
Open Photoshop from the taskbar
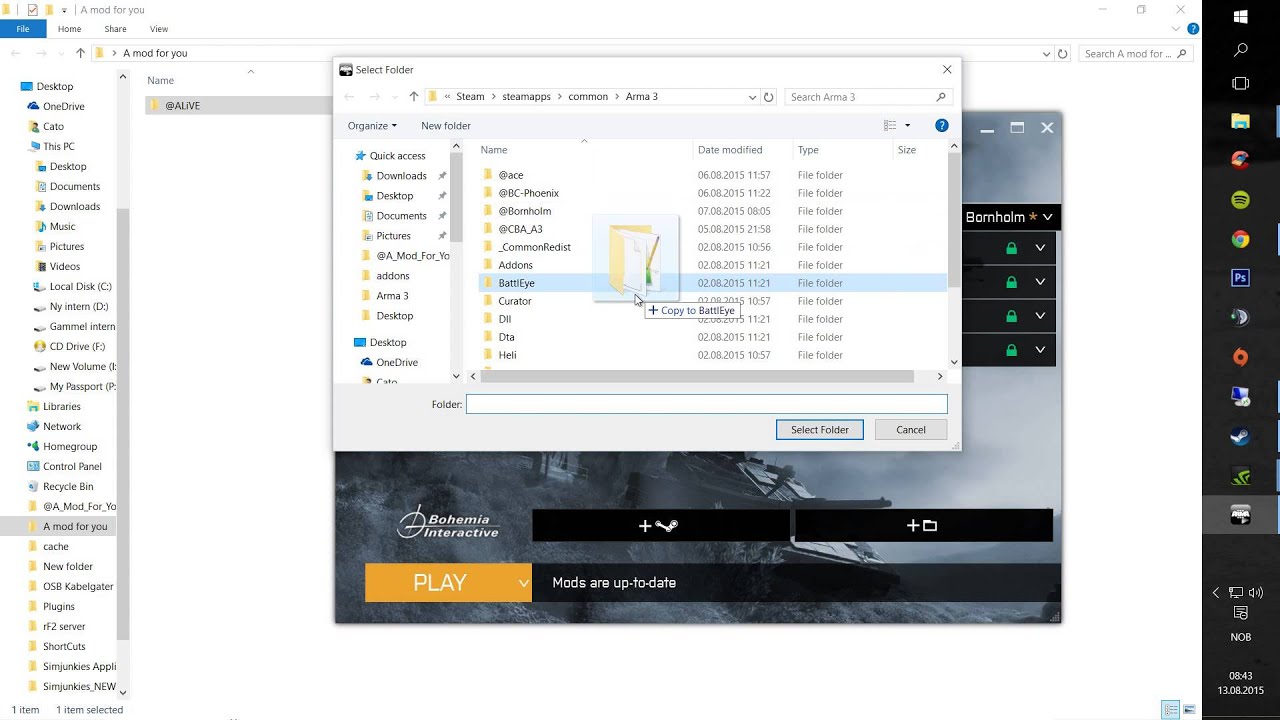pos(1240,278)
